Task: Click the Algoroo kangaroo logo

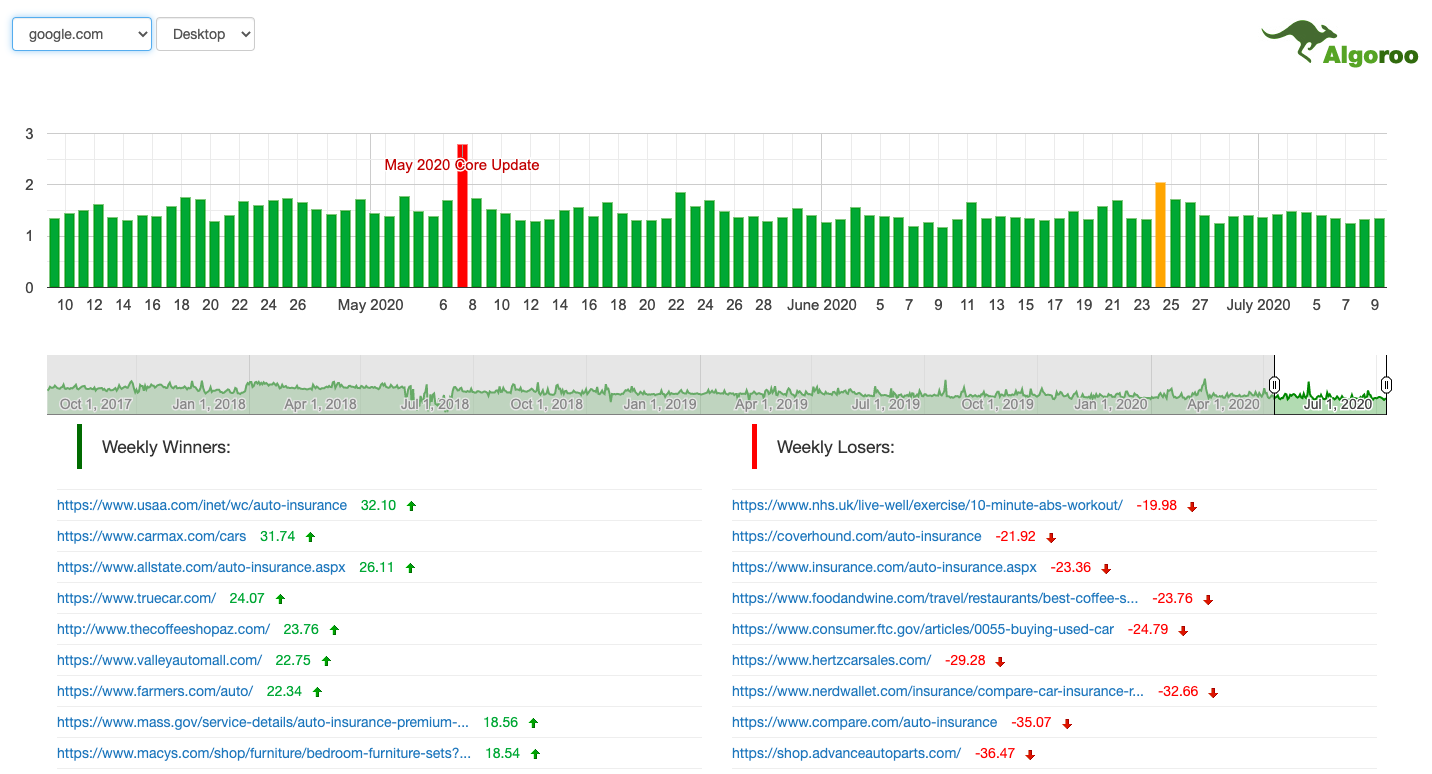Action: (1339, 43)
